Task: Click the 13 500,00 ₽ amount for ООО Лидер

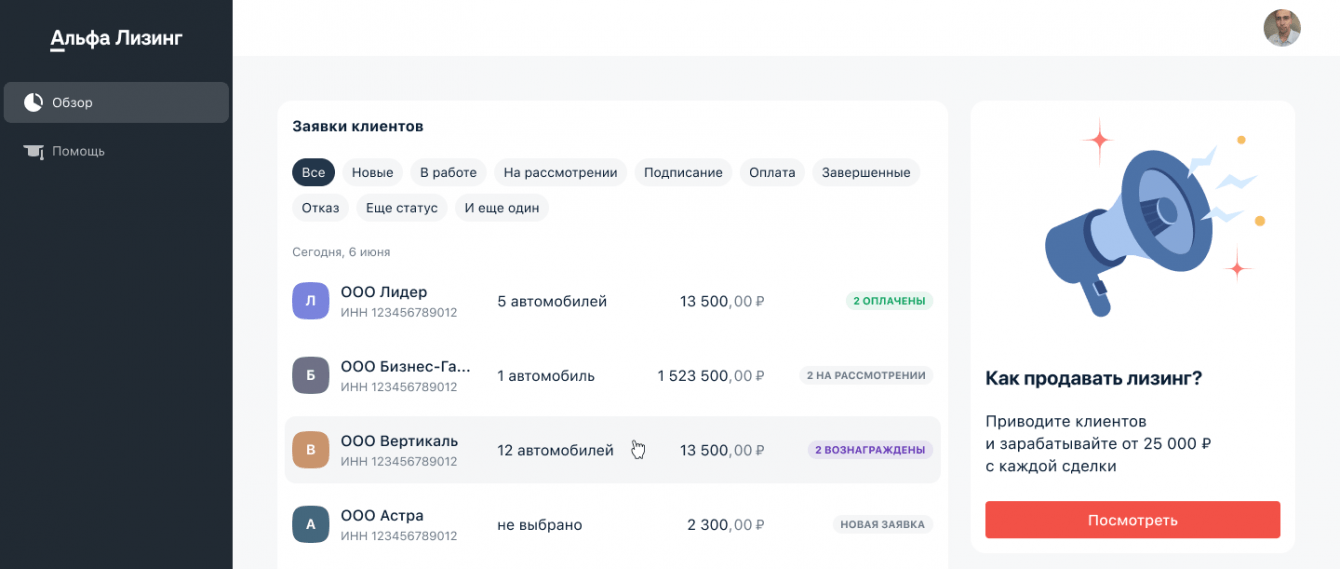Action: (x=723, y=301)
